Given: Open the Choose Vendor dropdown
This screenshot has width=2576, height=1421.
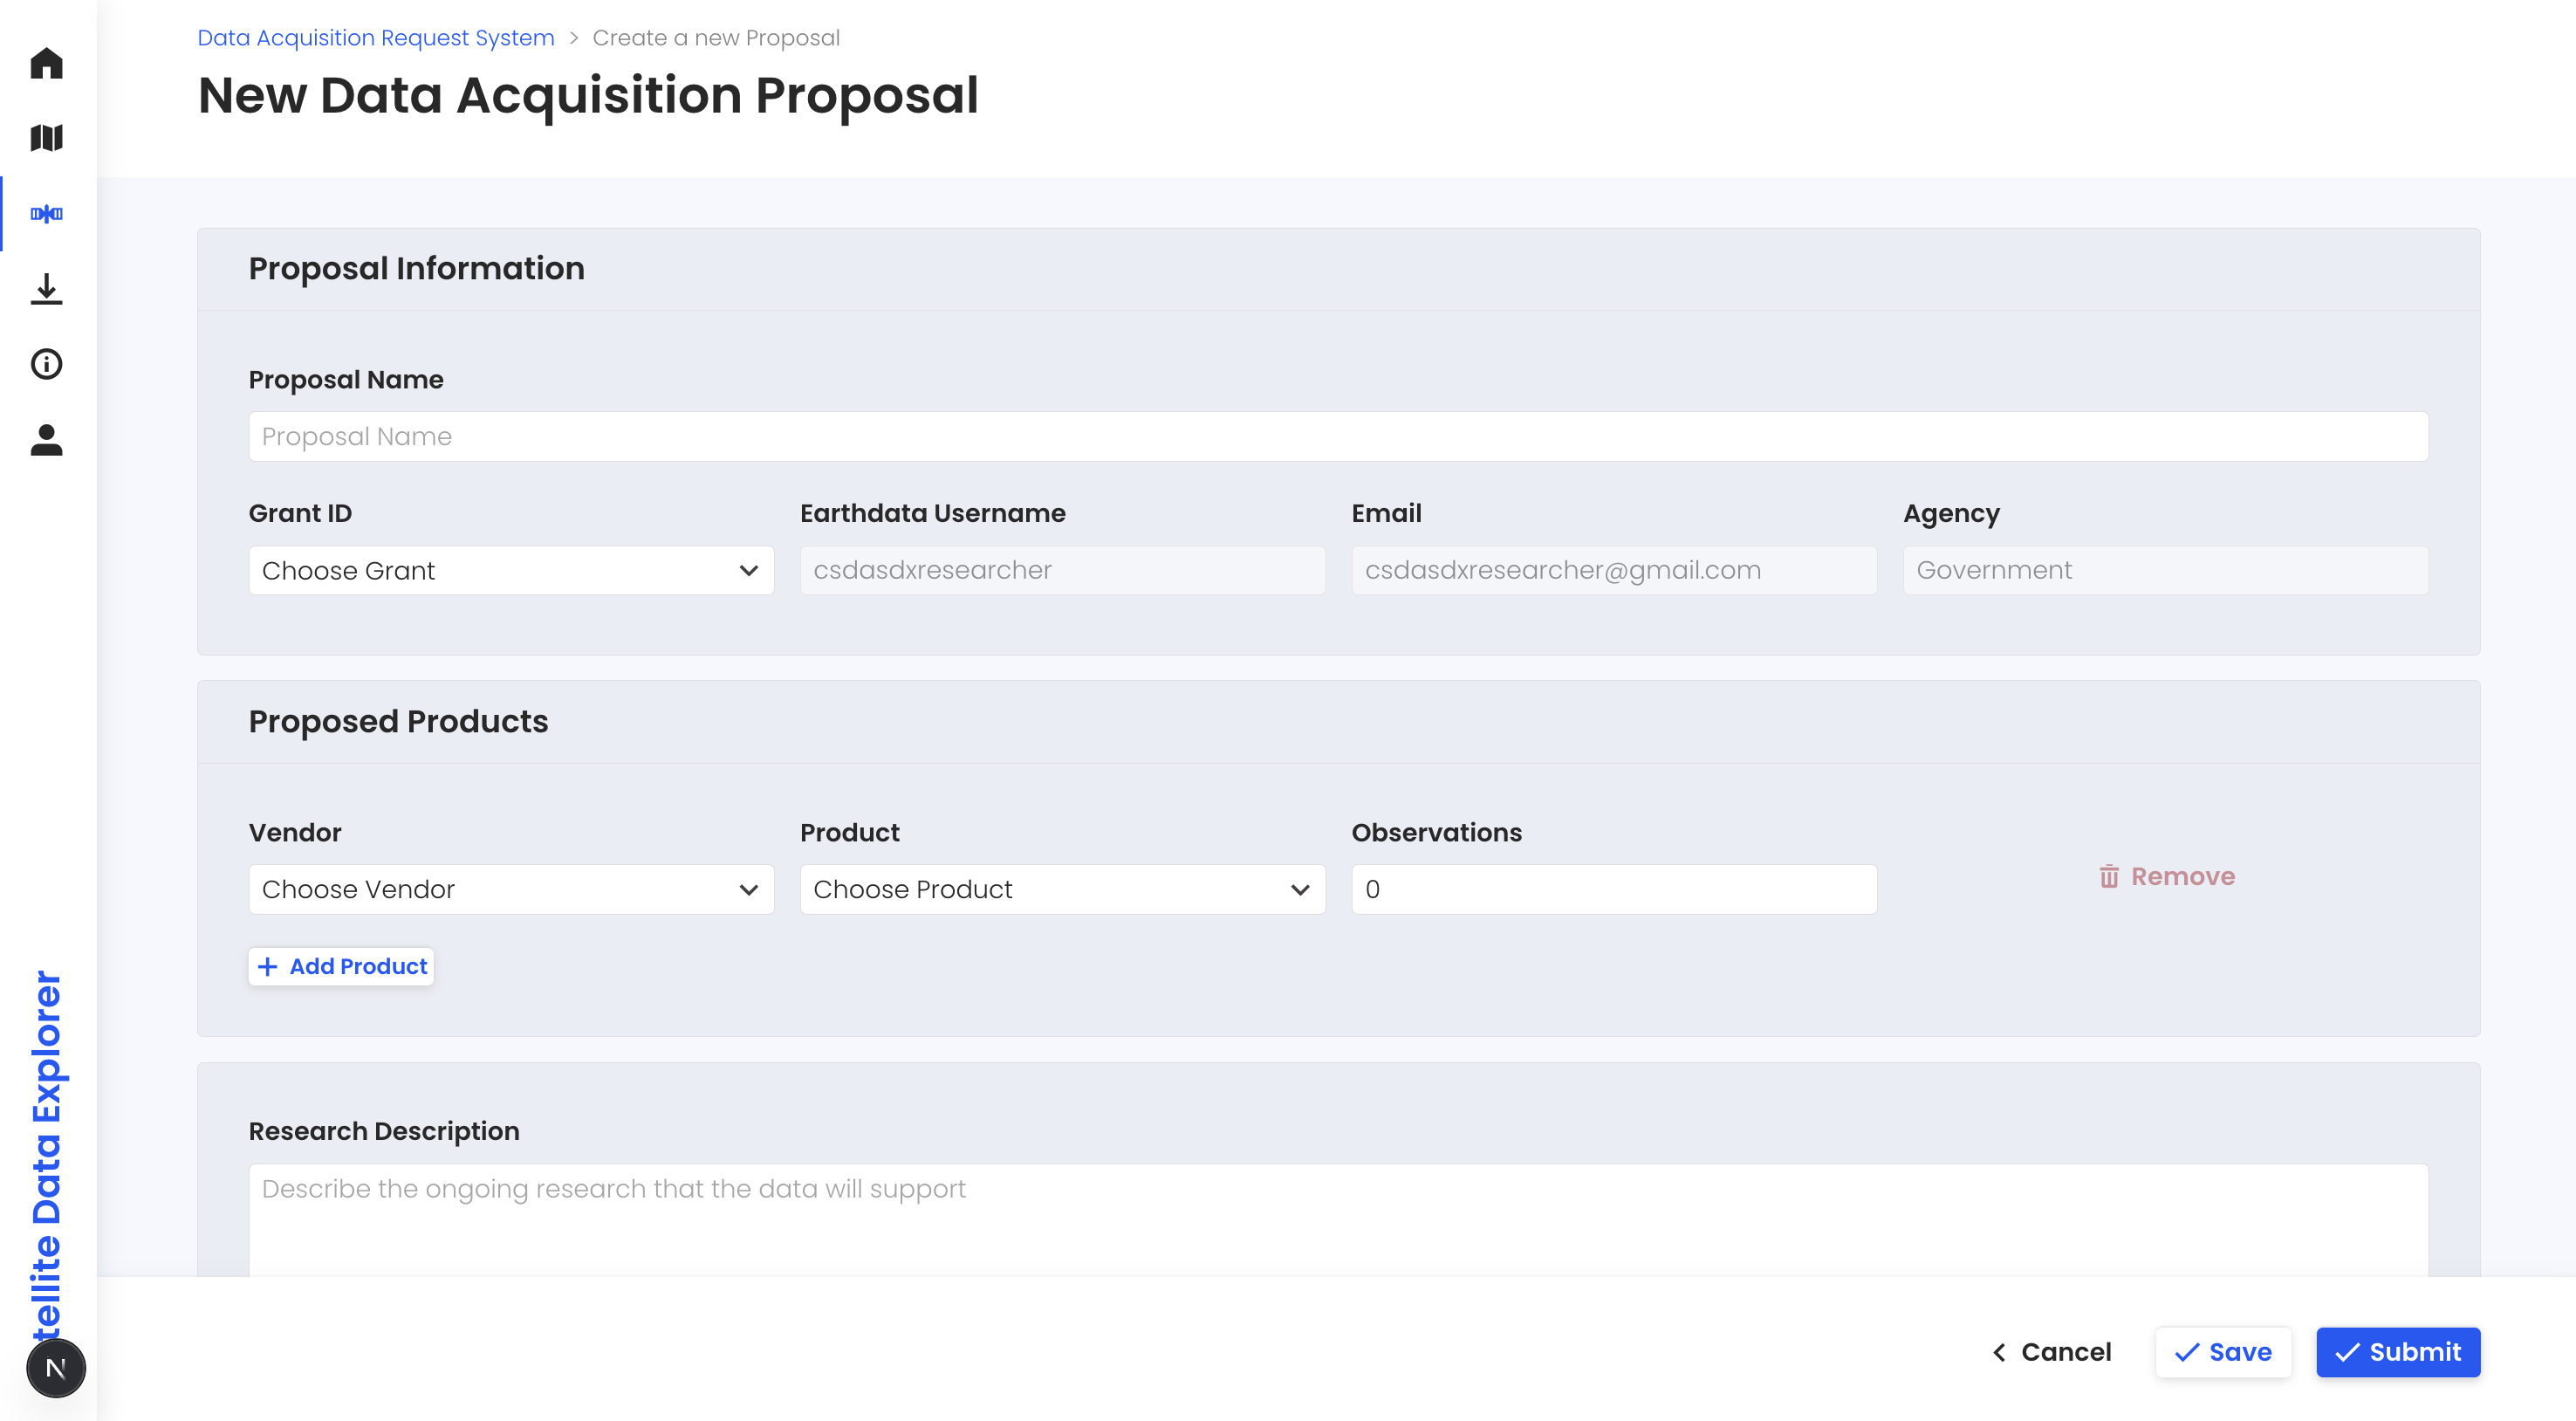Looking at the screenshot, I should (511, 889).
